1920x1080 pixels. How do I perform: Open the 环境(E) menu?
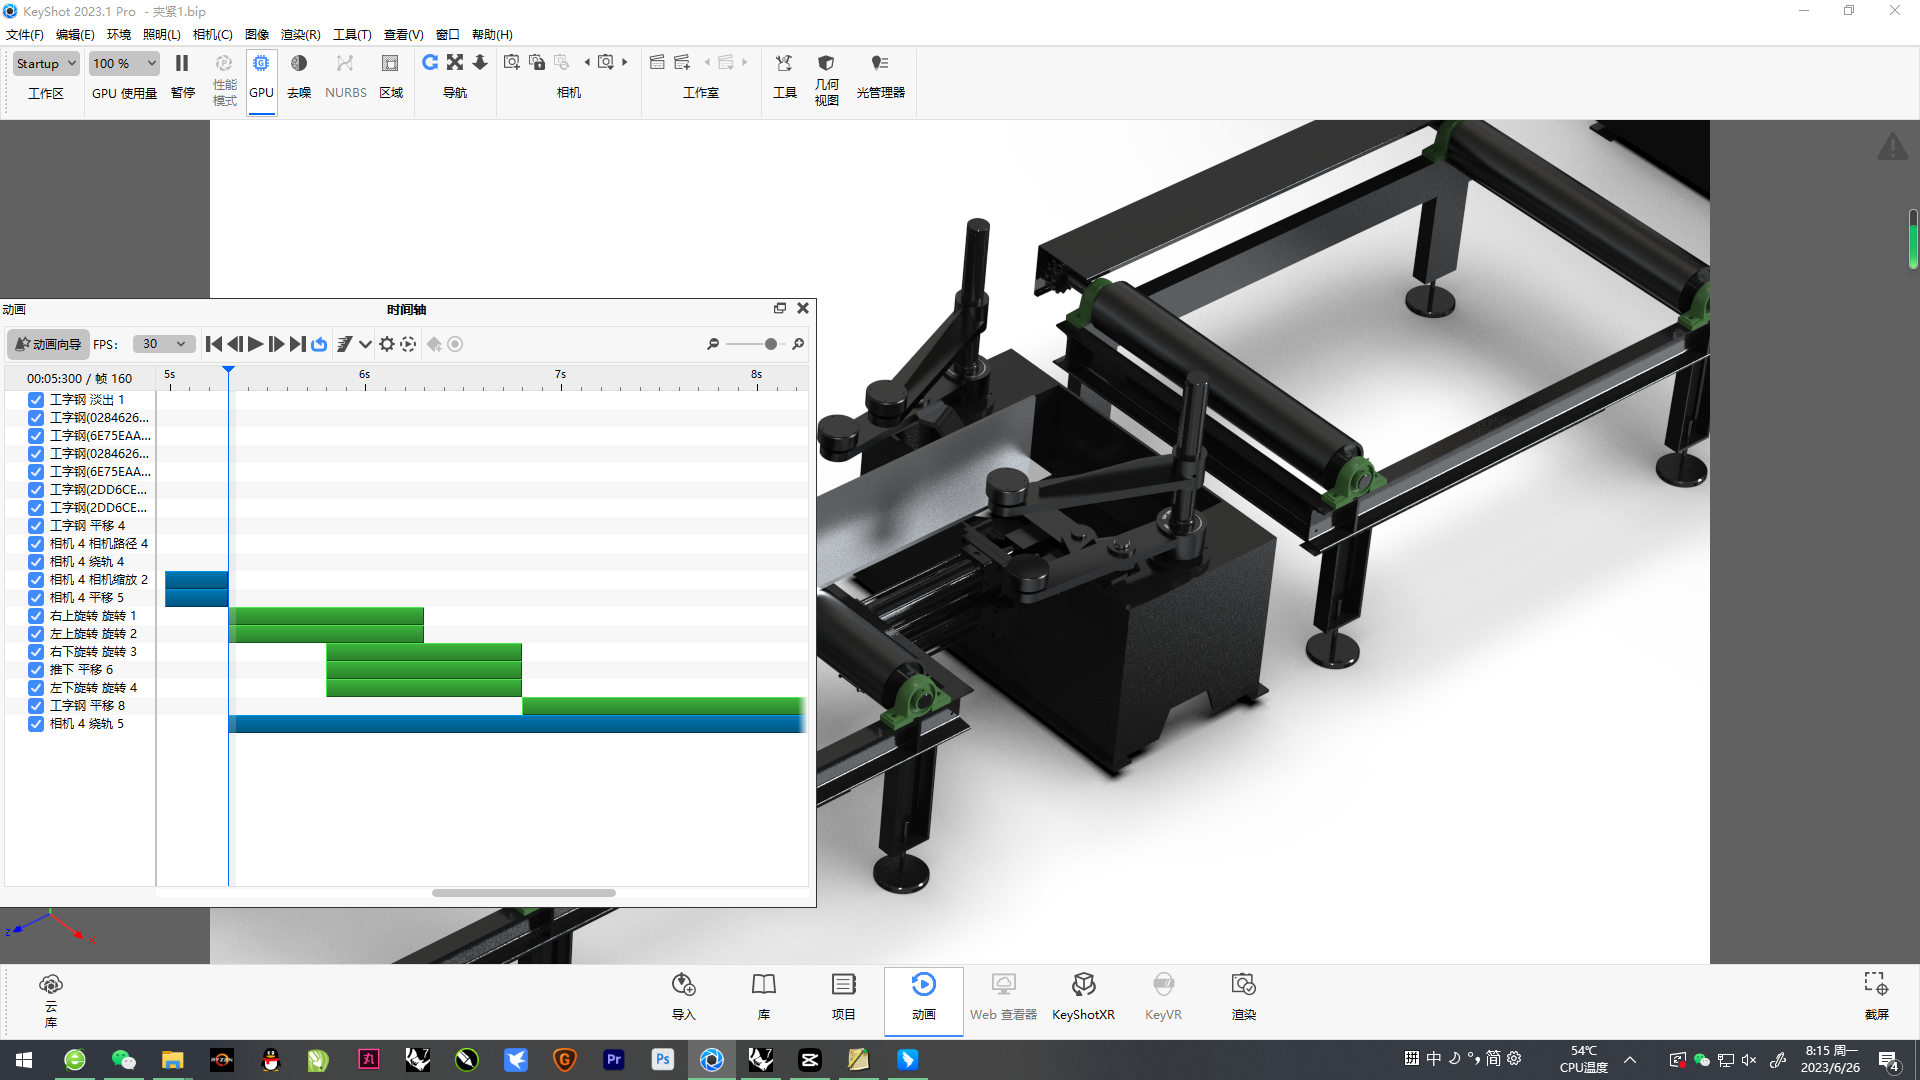118,34
